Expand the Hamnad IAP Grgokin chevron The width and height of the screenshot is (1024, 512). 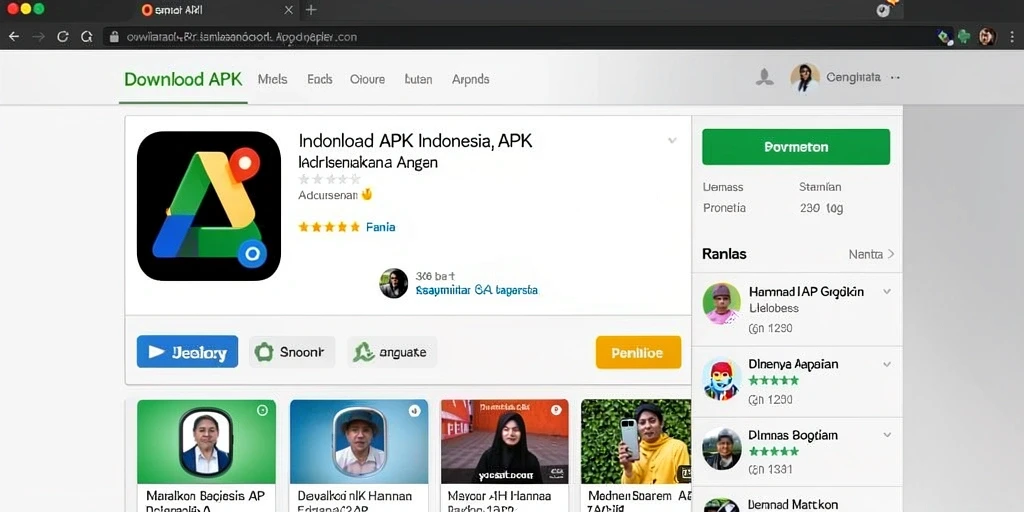(887, 291)
